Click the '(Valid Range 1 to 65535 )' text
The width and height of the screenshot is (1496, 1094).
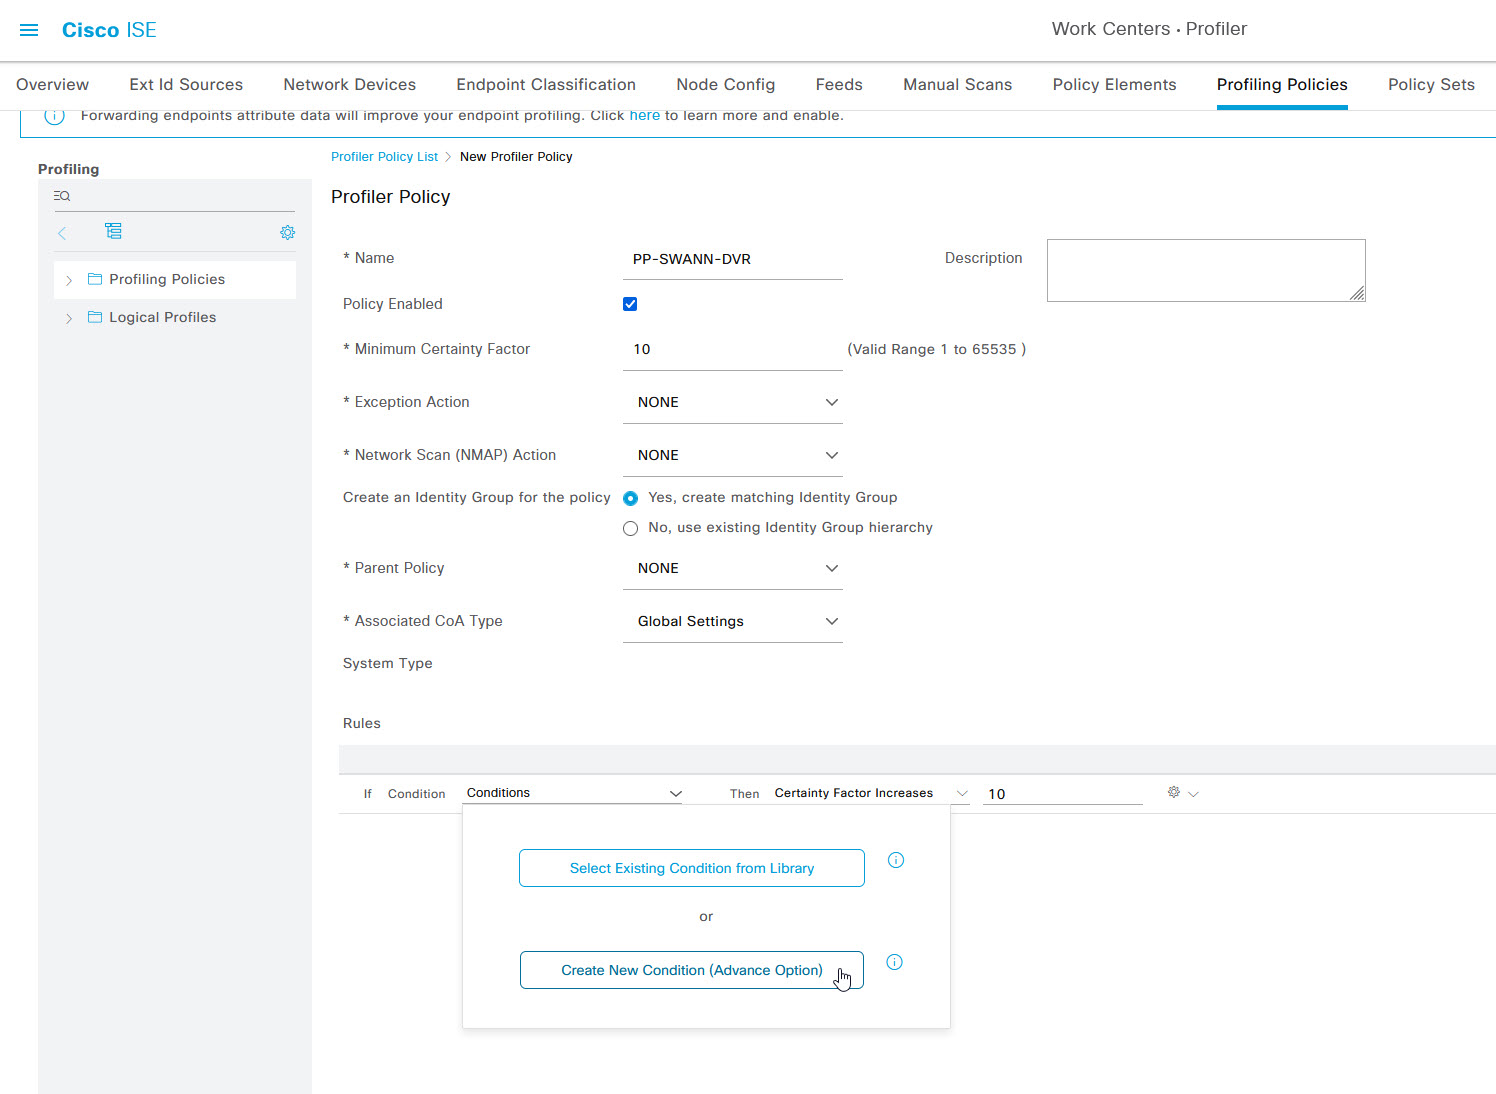[937, 349]
